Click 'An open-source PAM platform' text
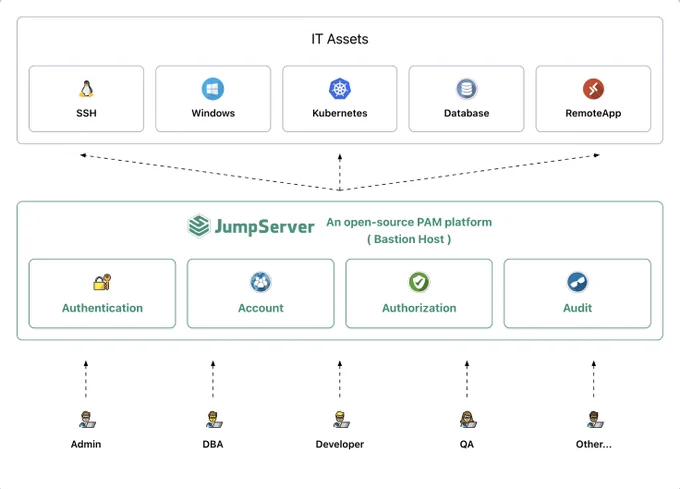The image size is (680, 489). [409, 222]
